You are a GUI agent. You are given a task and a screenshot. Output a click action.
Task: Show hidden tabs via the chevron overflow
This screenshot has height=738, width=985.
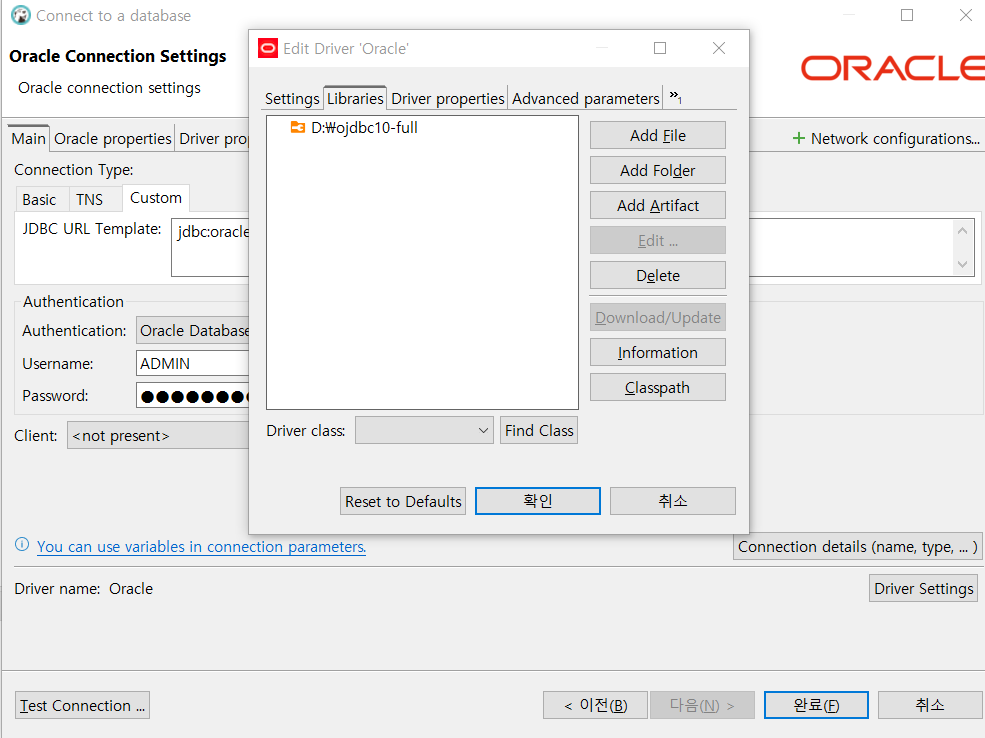point(675,97)
